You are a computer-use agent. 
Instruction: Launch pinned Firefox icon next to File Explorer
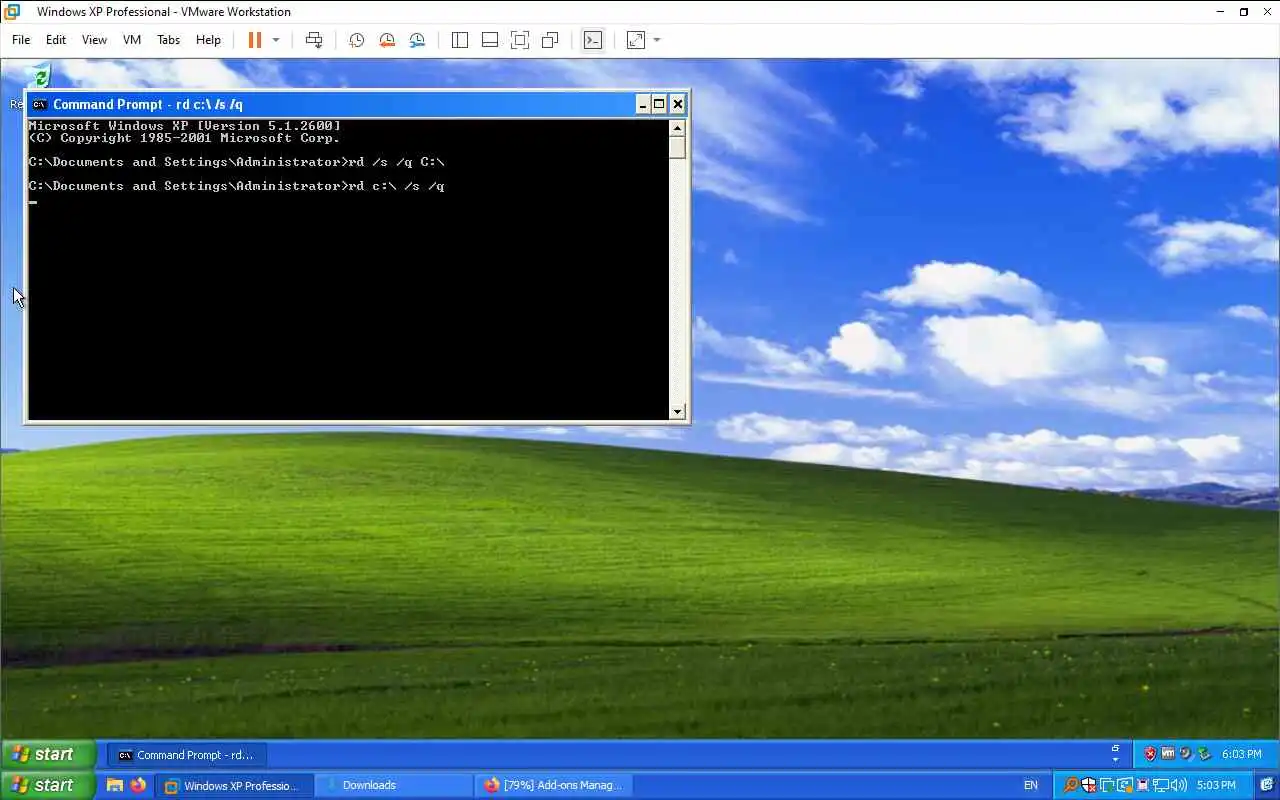138,785
